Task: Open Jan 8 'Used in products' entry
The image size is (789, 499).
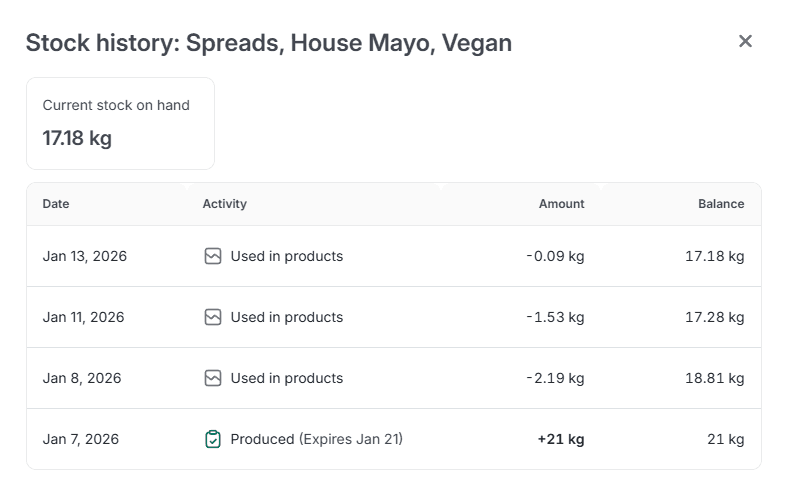Action: tap(286, 378)
